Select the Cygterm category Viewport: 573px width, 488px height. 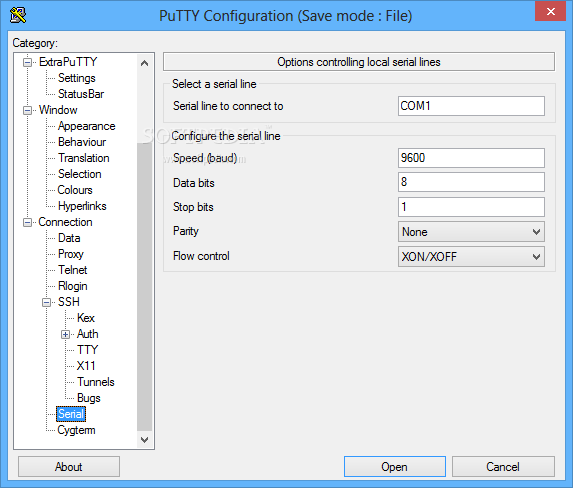[x=76, y=430]
